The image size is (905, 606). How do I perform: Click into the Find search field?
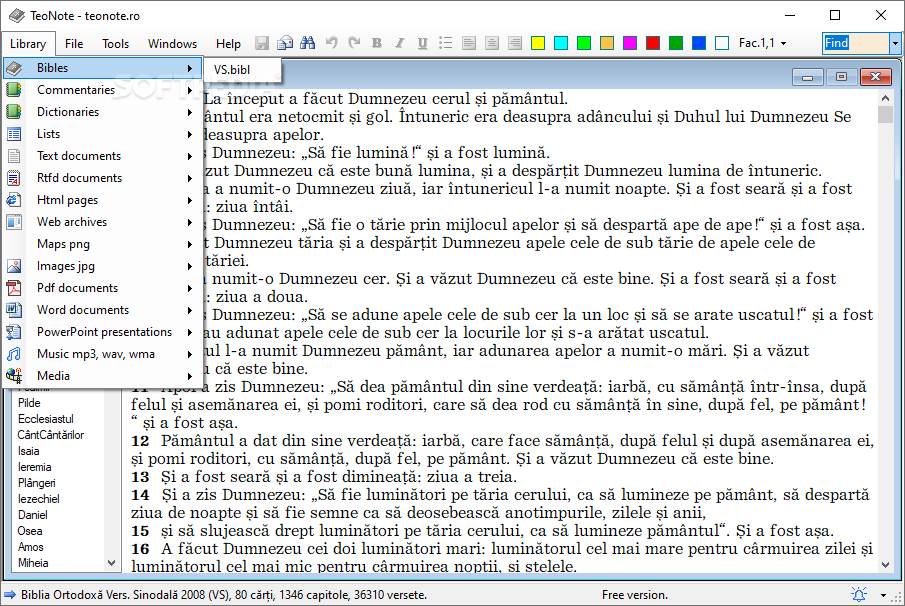coord(855,43)
